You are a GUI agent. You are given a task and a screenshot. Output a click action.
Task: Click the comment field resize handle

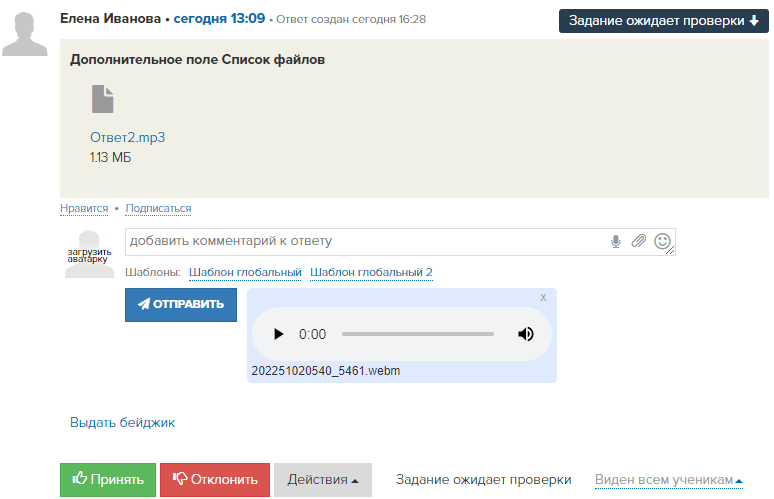point(670,251)
